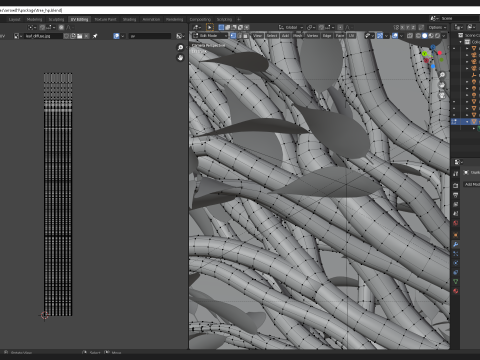Toggle X-ray in 3D viewport
The width and height of the screenshot is (480, 360).
pos(409,36)
